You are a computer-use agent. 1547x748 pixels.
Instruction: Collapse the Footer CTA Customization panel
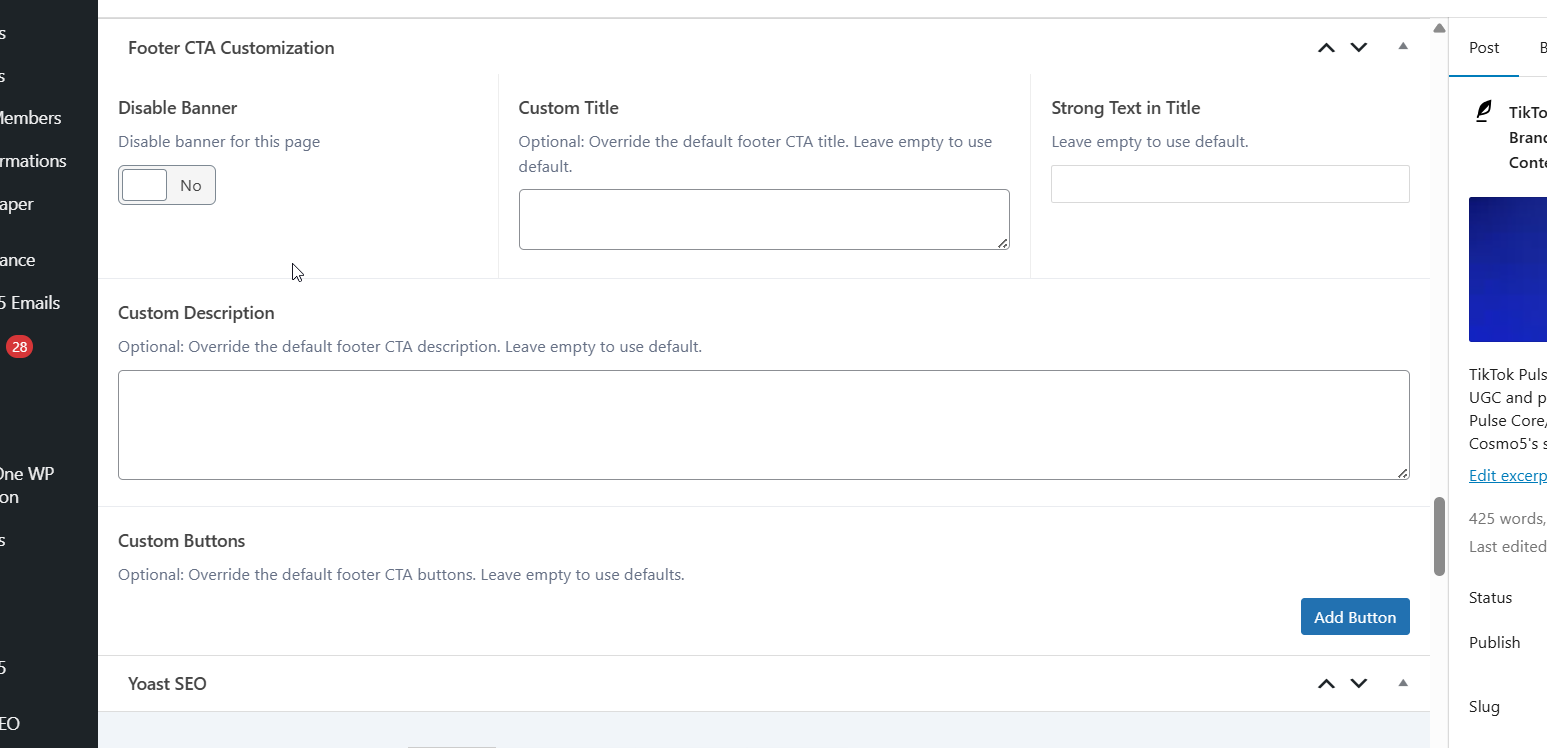(x=1403, y=47)
